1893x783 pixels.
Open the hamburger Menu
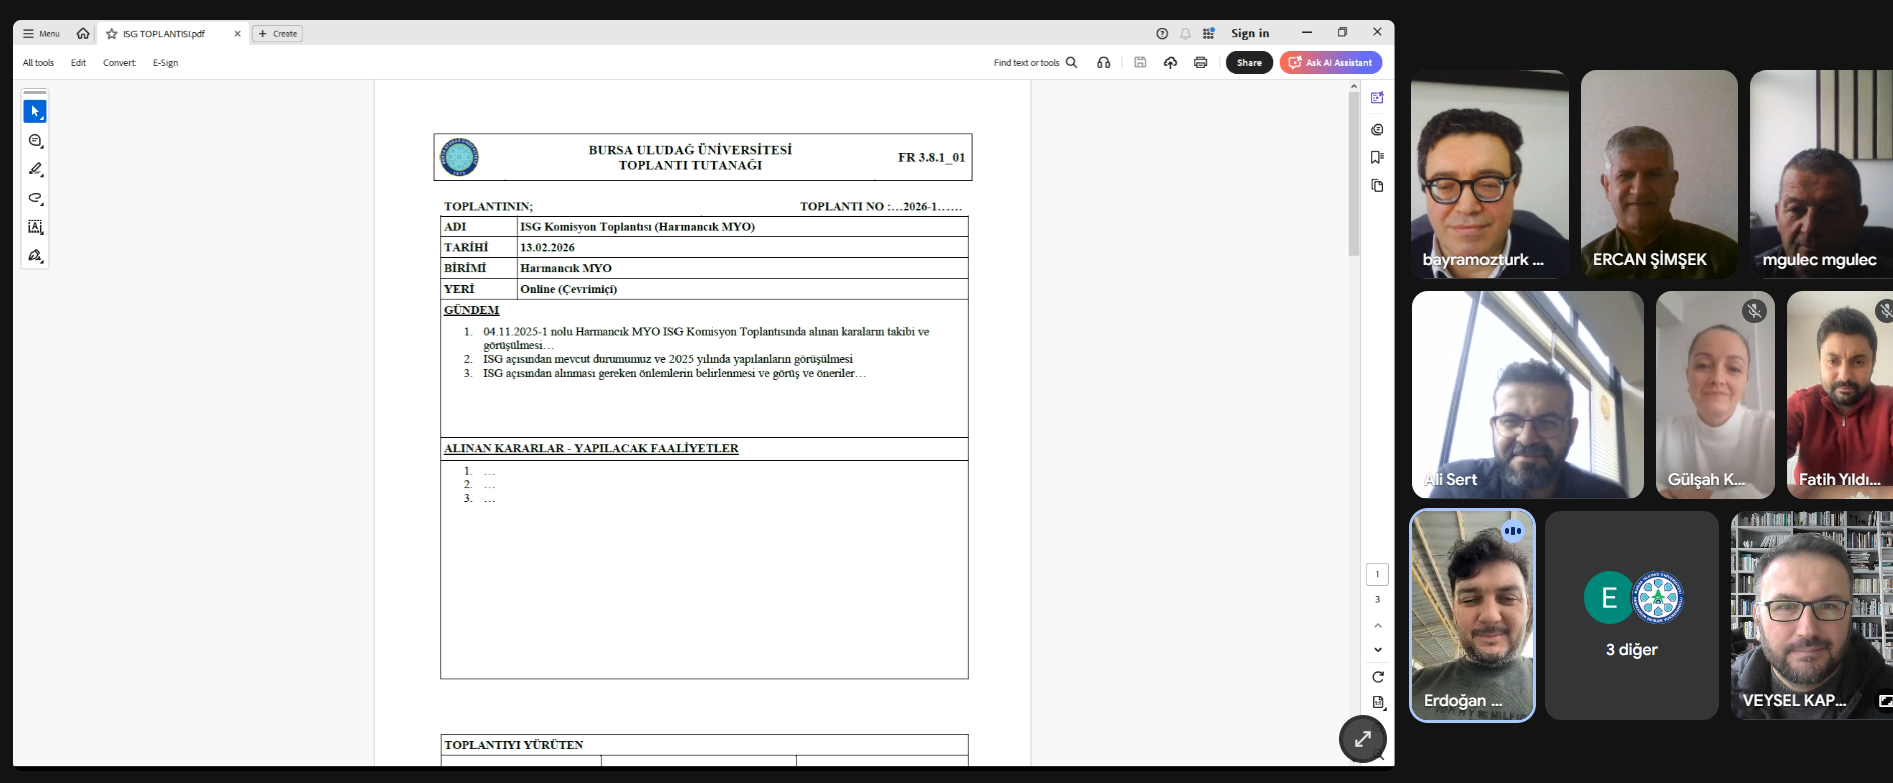click(x=41, y=34)
